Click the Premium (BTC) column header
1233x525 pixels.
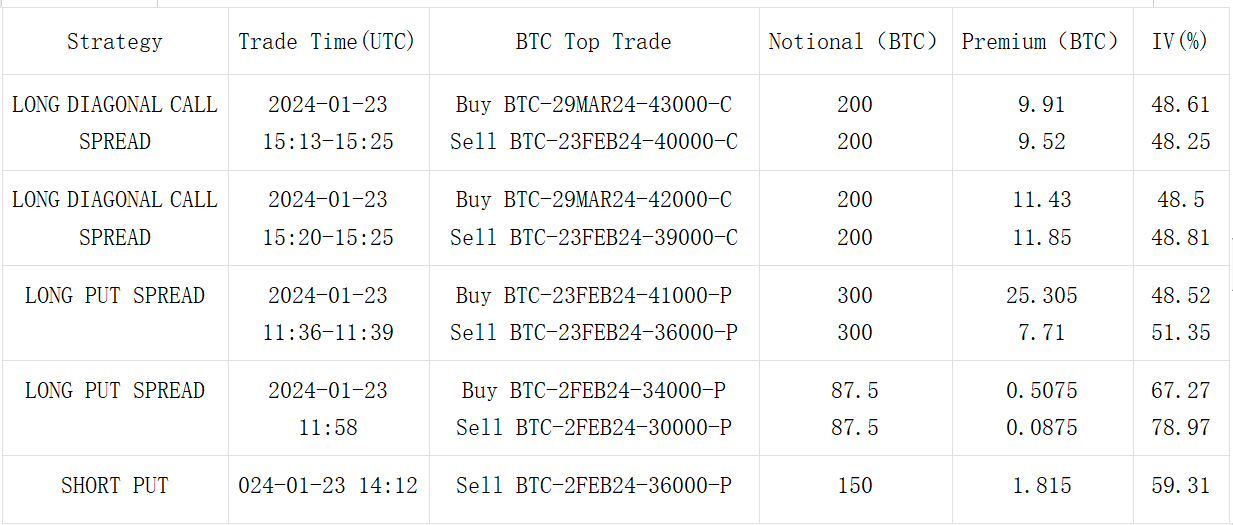1041,42
